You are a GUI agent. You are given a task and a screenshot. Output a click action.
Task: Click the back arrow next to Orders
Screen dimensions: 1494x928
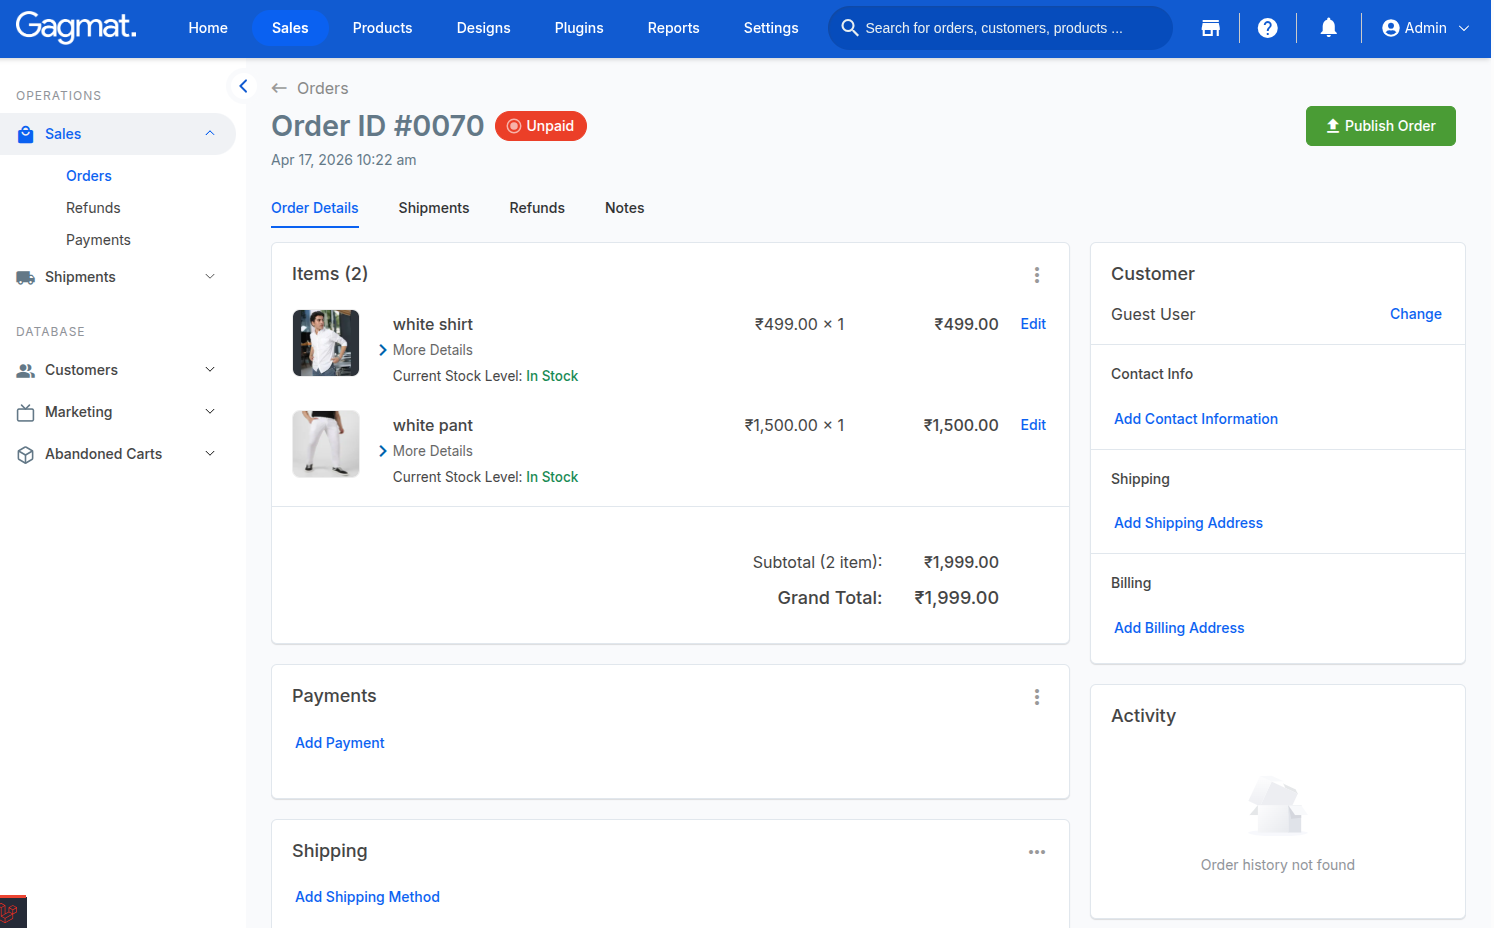(279, 88)
